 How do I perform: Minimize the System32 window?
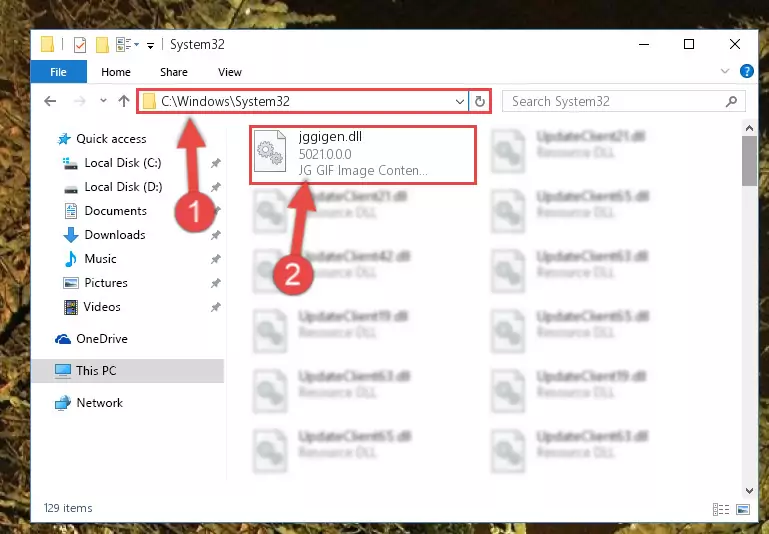644,45
